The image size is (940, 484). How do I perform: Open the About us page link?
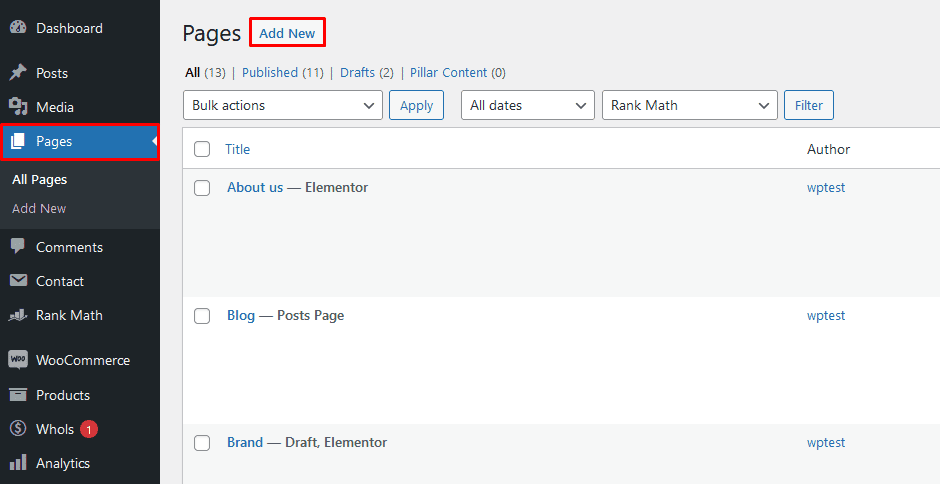tap(255, 187)
